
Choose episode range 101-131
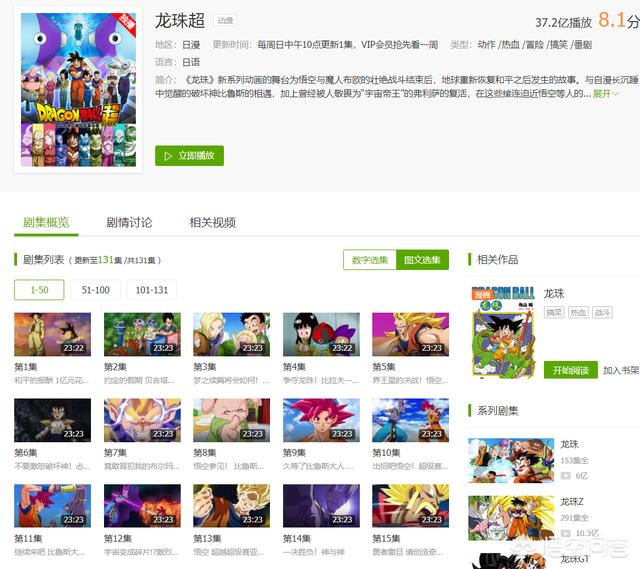point(151,290)
